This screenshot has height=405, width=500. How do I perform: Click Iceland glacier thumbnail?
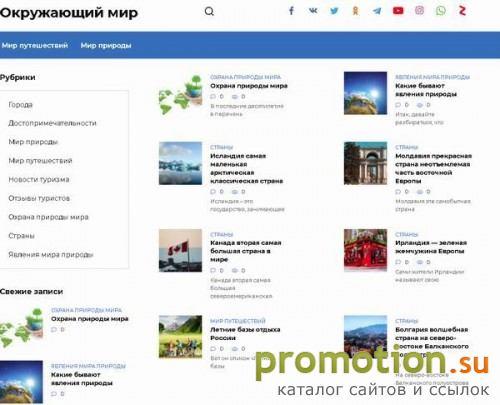[x=180, y=163]
